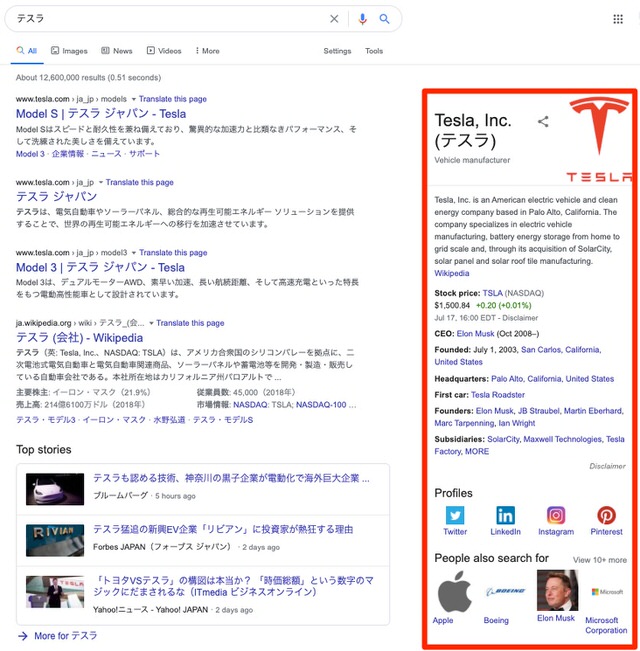Select the Microsoft logo in related searches
This screenshot has width=640, height=651.
tap(607, 592)
